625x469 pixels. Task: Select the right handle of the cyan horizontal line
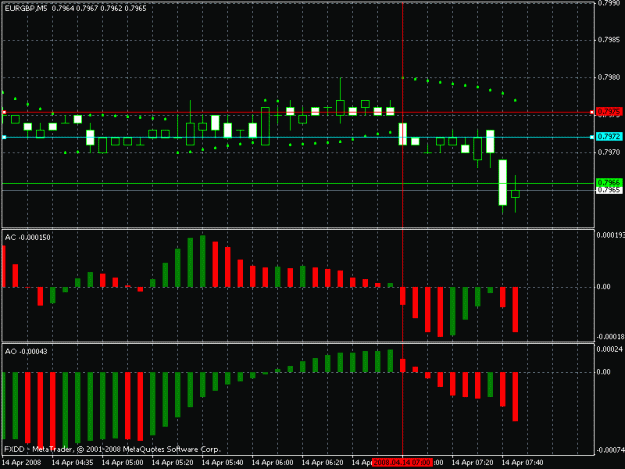[x=592, y=137]
